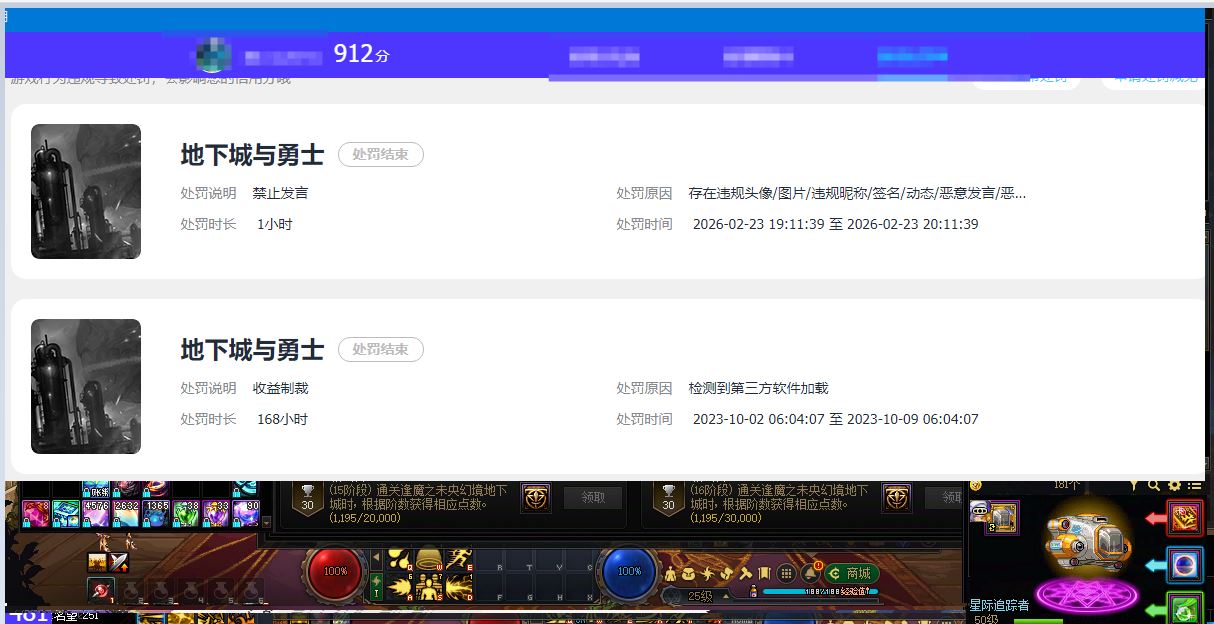
Task: Open game thumbnail of 收益制裁 record
Action: pos(86,386)
